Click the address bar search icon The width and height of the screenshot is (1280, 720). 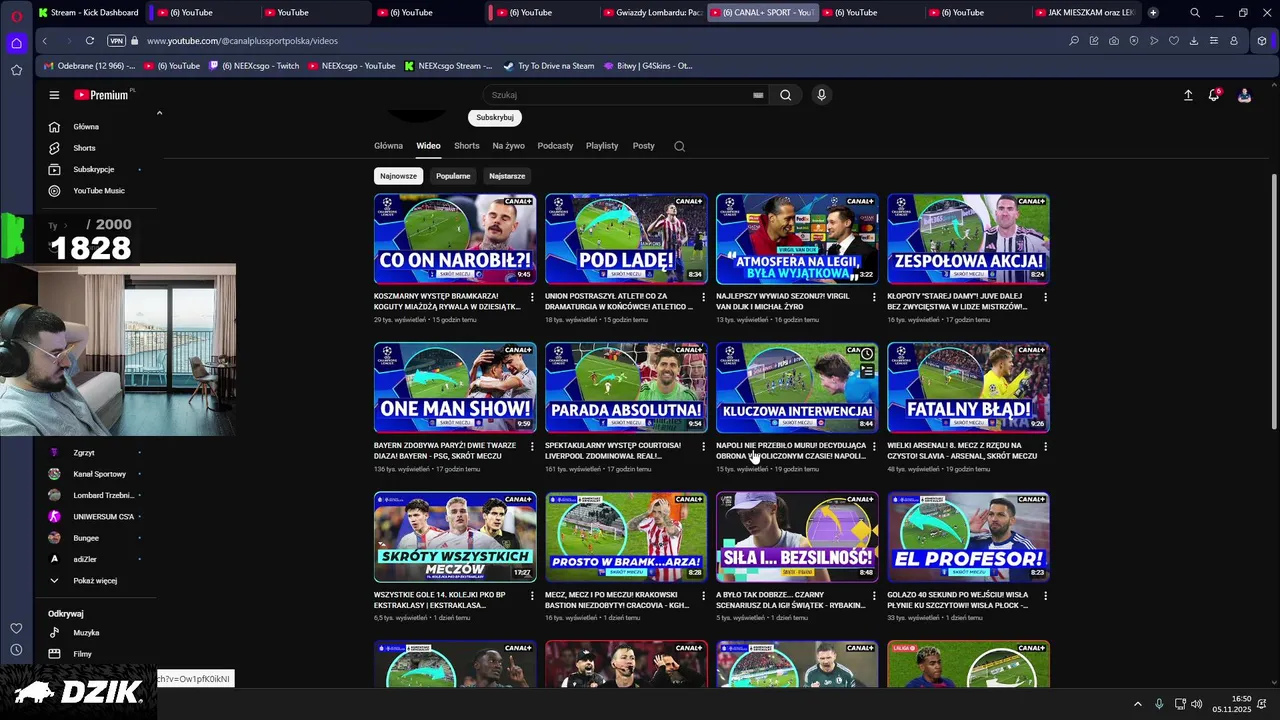pyautogui.click(x=1074, y=41)
